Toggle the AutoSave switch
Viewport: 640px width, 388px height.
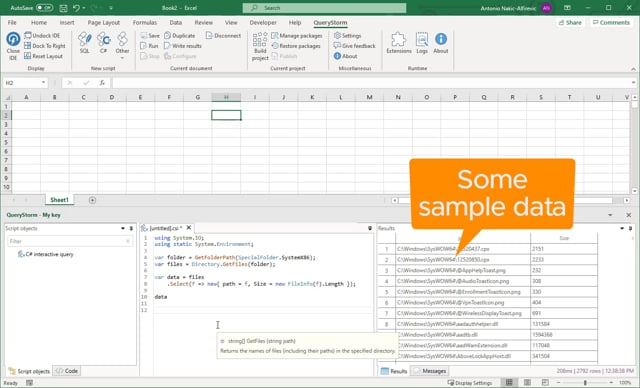44,8
